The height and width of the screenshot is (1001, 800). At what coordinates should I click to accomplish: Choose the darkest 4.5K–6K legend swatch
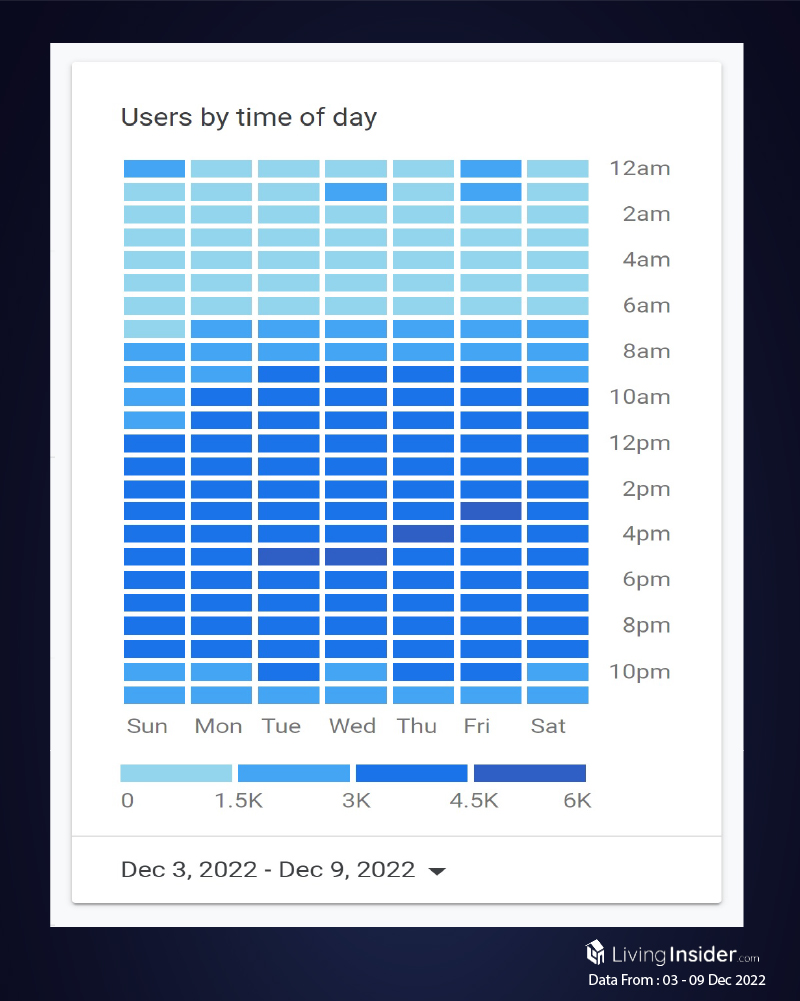coord(530,773)
